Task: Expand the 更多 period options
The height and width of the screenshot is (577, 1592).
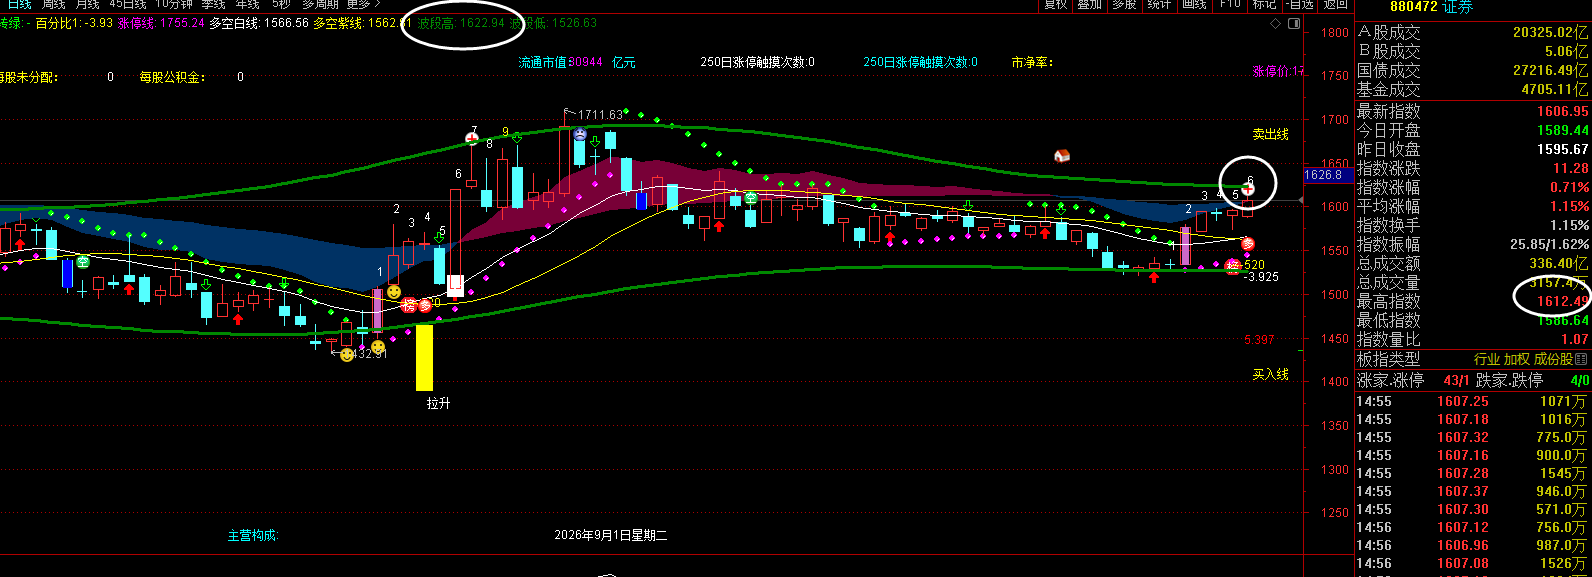Action: pos(363,4)
